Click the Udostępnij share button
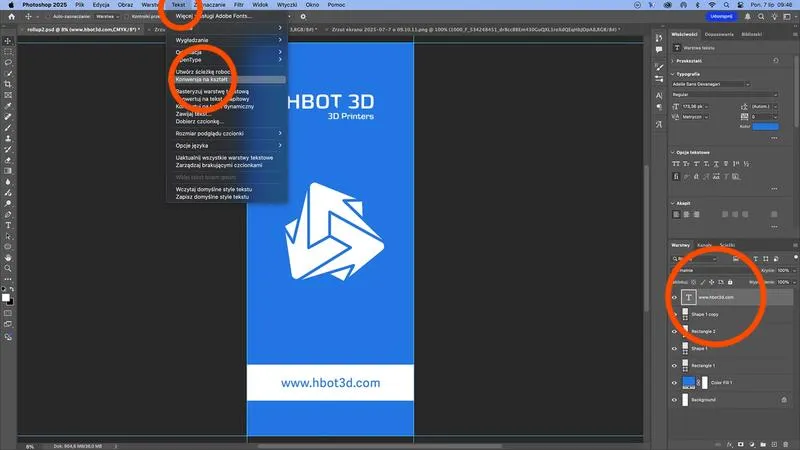This screenshot has width=800, height=450. [x=721, y=16]
